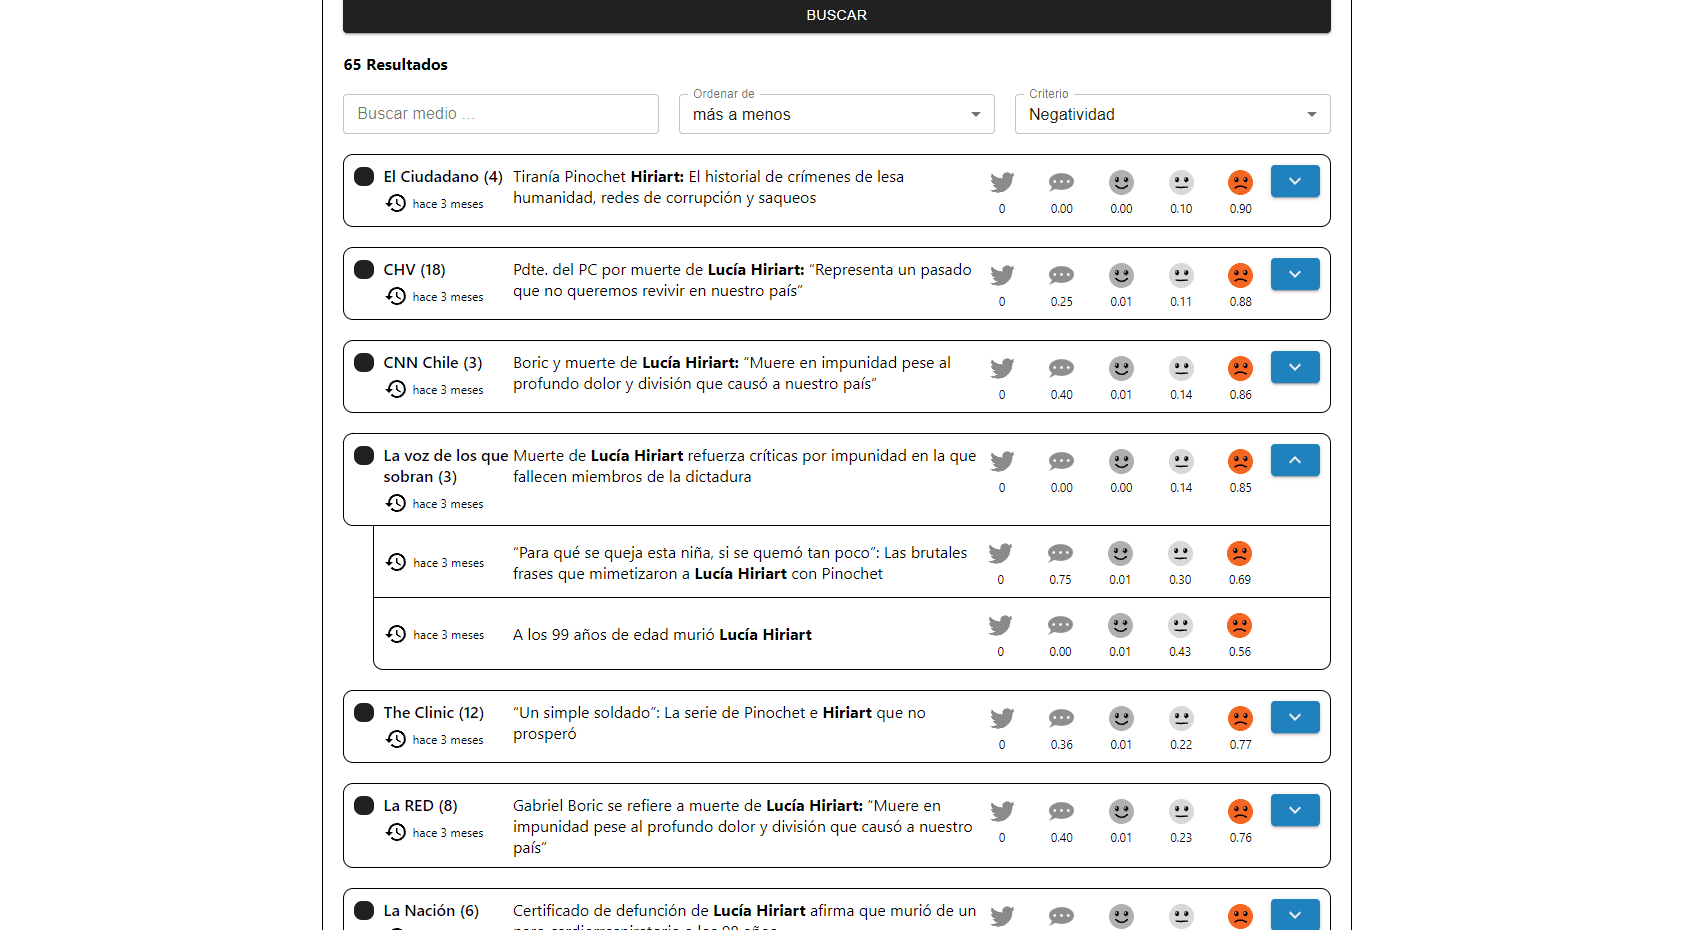Click the history clock icon next to CHV
Viewport: 1704px width, 930px height.
point(396,296)
